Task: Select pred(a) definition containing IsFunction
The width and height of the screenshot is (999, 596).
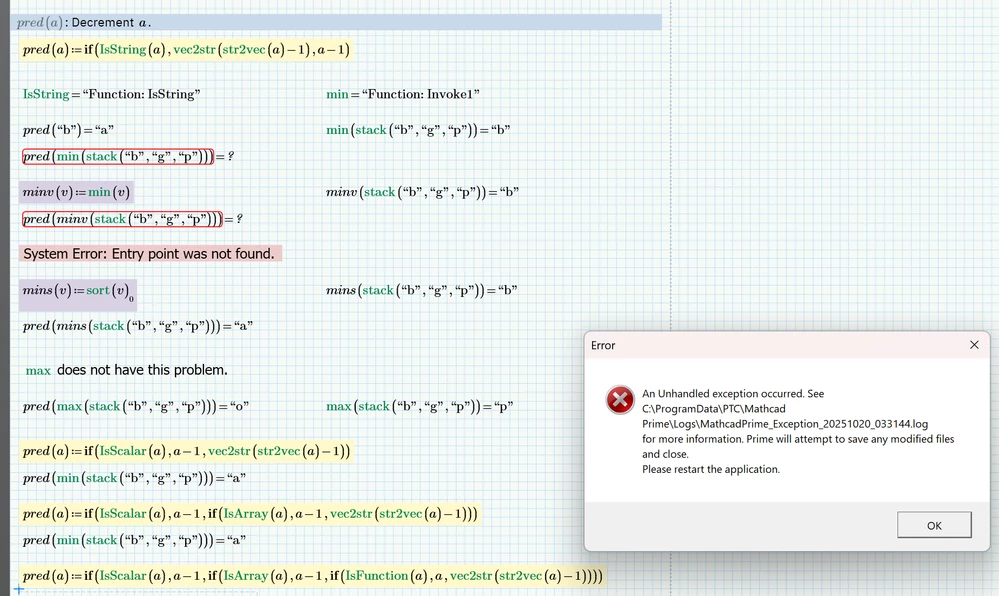Action: (x=312, y=576)
